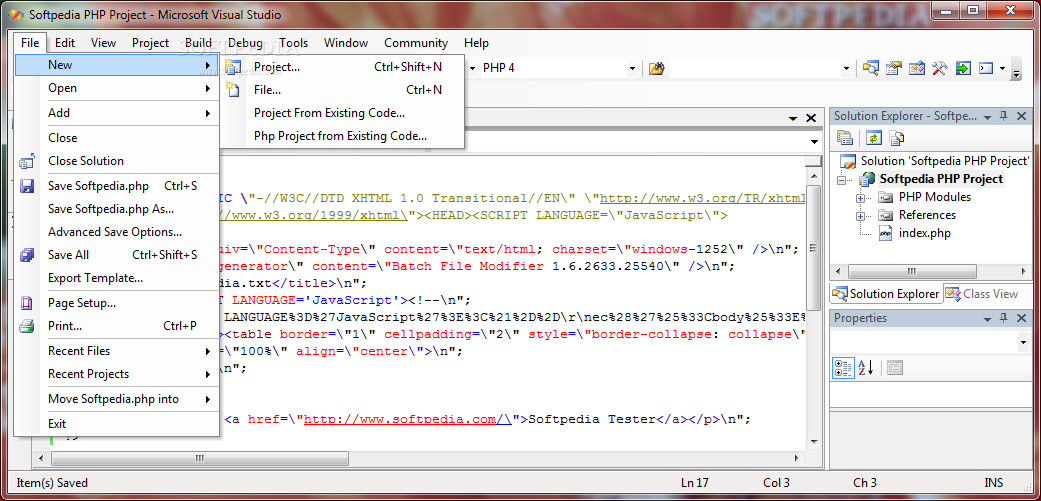Open the Object Browser toolbar icon
1041x501 pixels.
pyautogui.click(x=917, y=68)
